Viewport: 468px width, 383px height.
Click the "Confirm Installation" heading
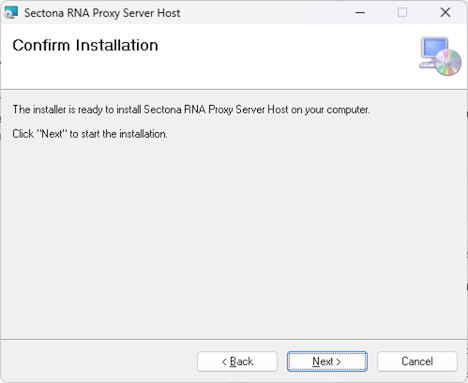click(85, 45)
